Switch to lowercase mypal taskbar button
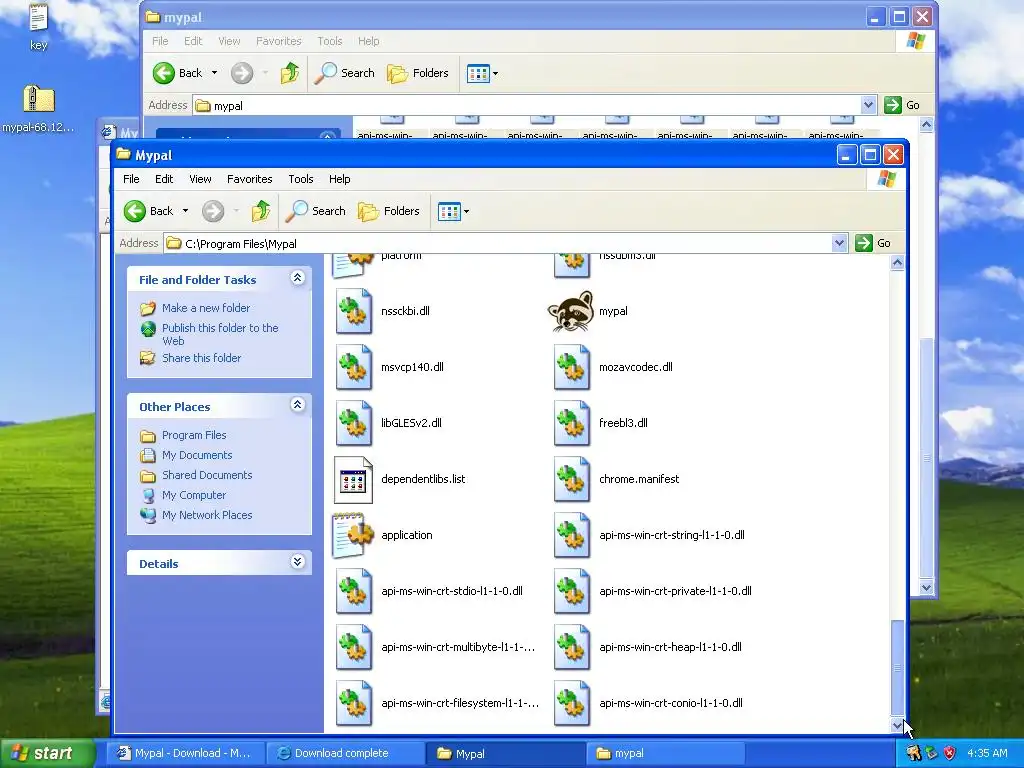Screen dimensions: 1024x768 664,754
